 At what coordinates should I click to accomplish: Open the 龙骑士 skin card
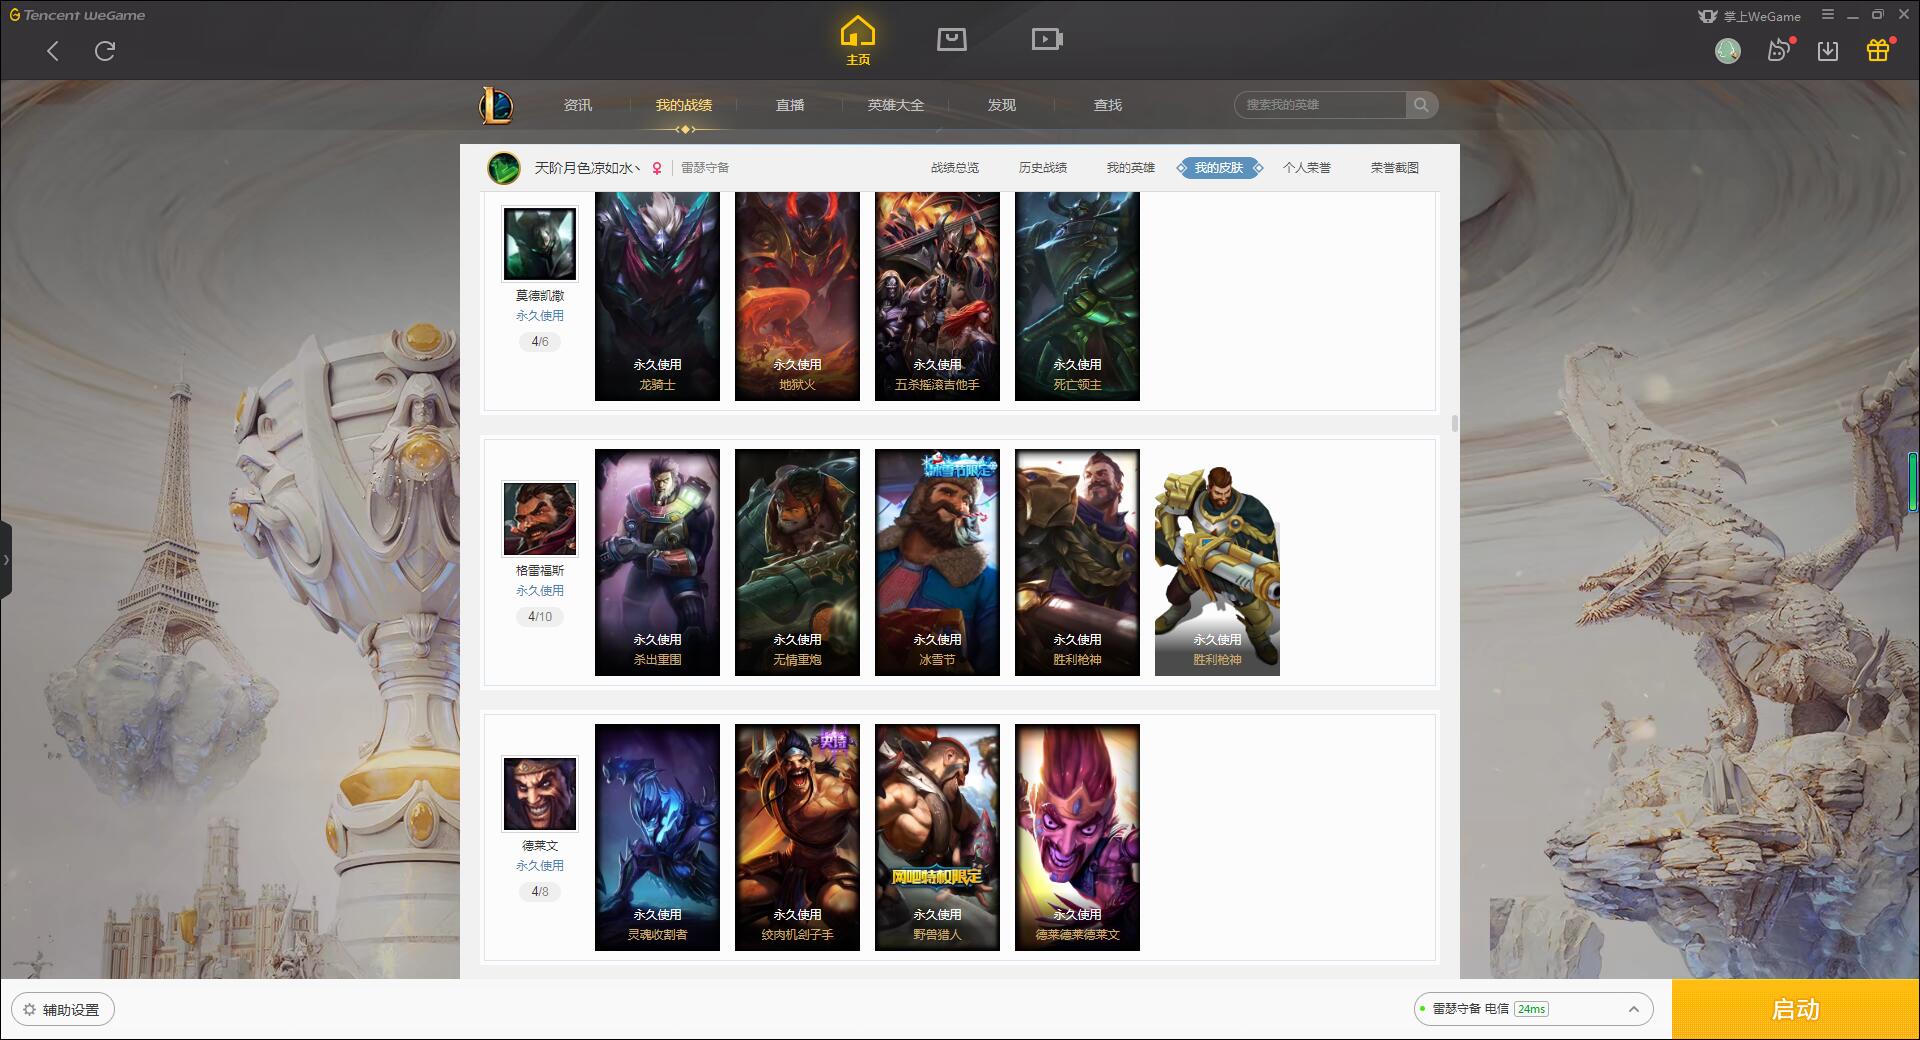point(657,296)
